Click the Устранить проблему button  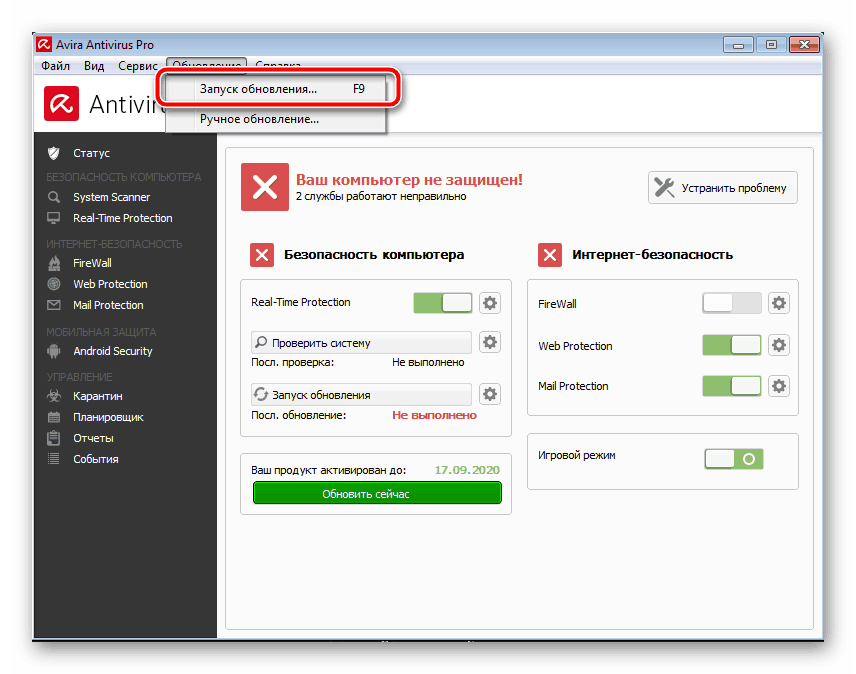pyautogui.click(x=723, y=188)
